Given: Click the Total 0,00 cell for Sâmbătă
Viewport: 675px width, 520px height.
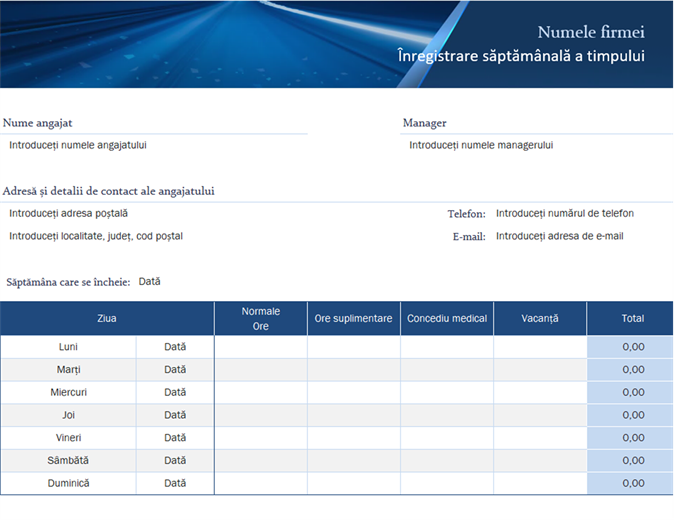Looking at the screenshot, I should 630,461.
